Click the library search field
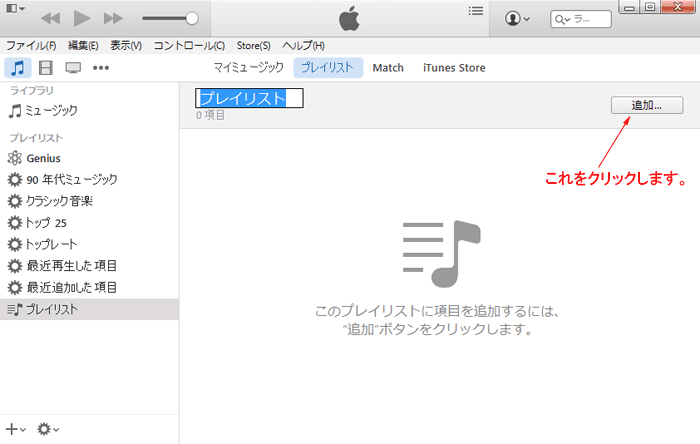Screen dimensions: 700x444 click(x=581, y=19)
